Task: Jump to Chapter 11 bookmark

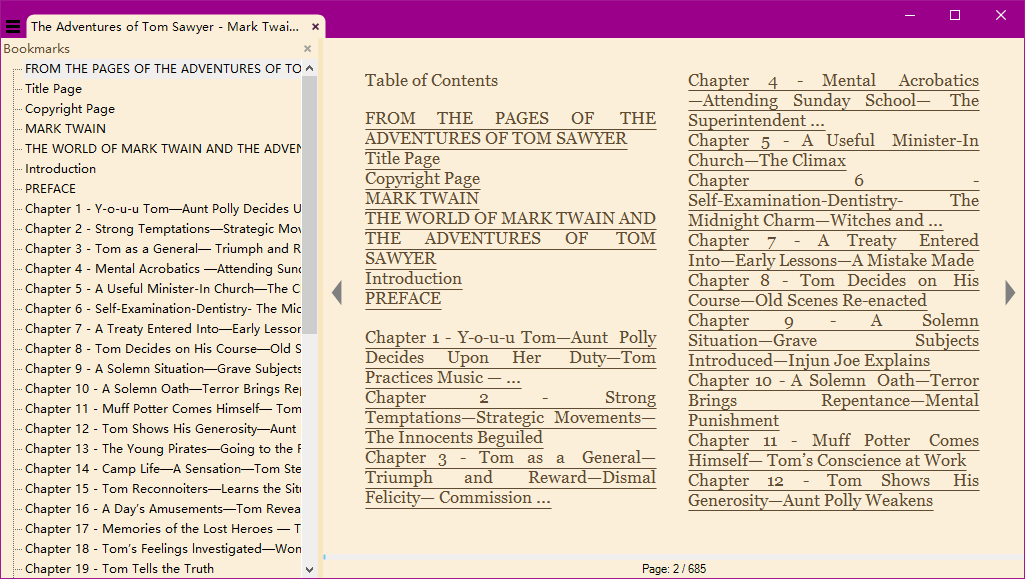Action: click(x=163, y=408)
